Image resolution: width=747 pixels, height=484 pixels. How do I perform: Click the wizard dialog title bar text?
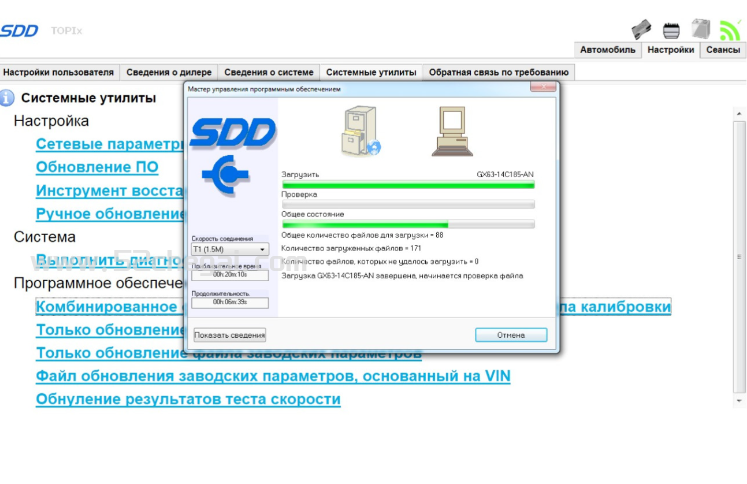(264, 89)
